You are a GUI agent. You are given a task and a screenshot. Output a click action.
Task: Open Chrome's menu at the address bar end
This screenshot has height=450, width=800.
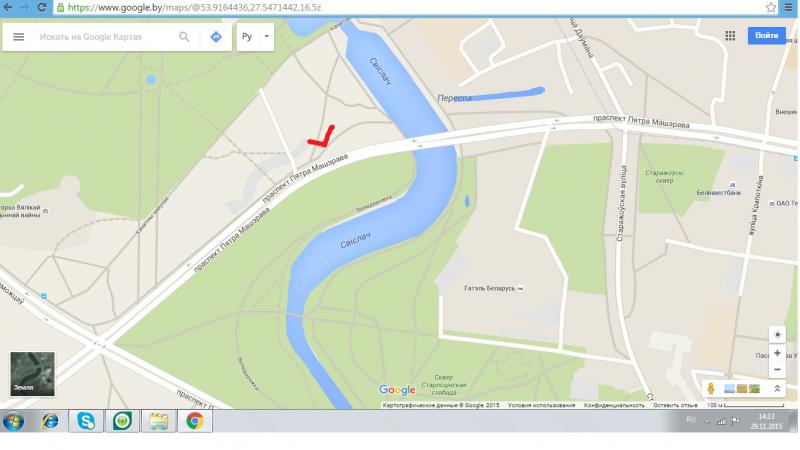789,8
